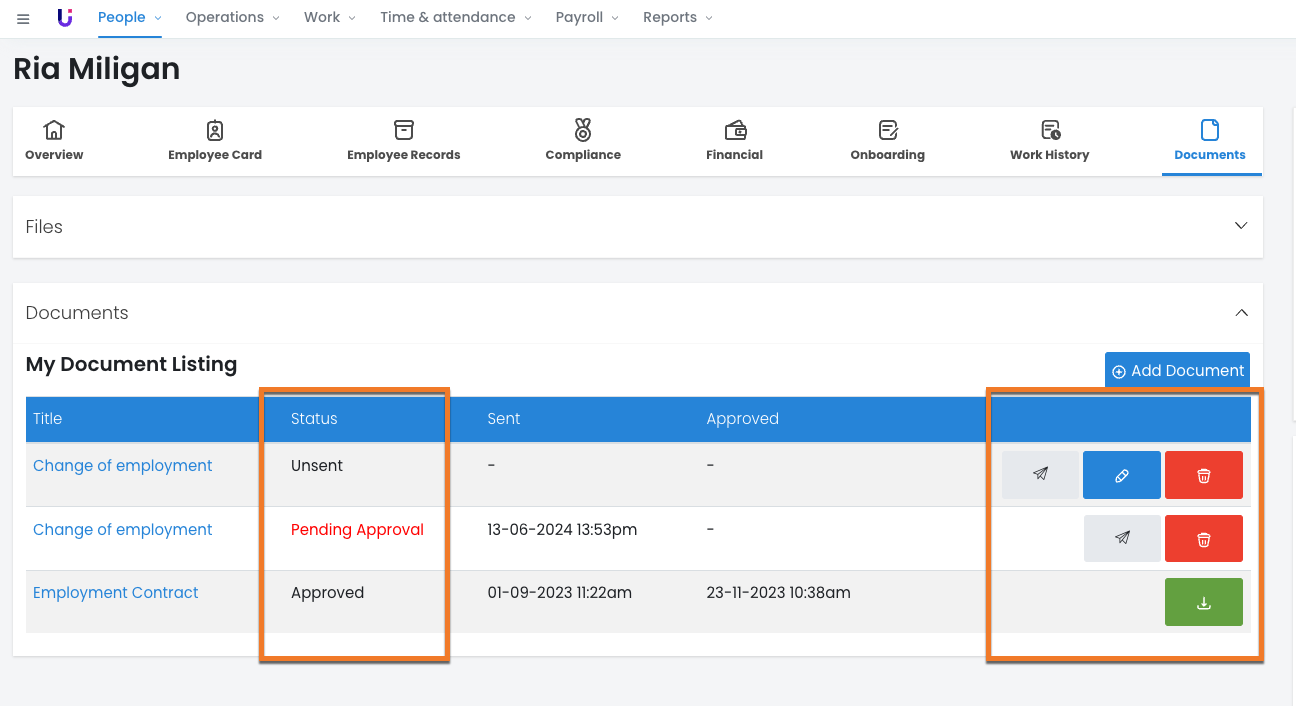The width and height of the screenshot is (1296, 706).
Task: Switch to the Employee Card tab
Action: (x=215, y=141)
